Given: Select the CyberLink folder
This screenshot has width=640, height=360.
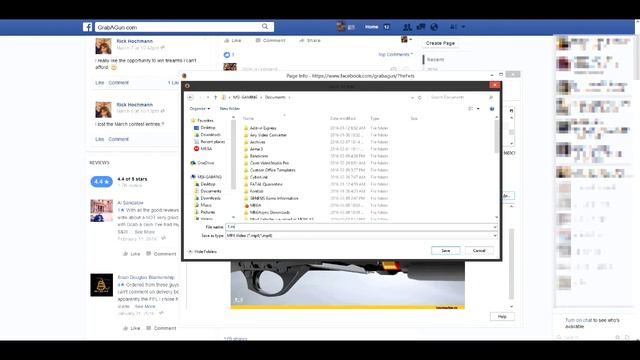Looking at the screenshot, I should click(258, 177).
